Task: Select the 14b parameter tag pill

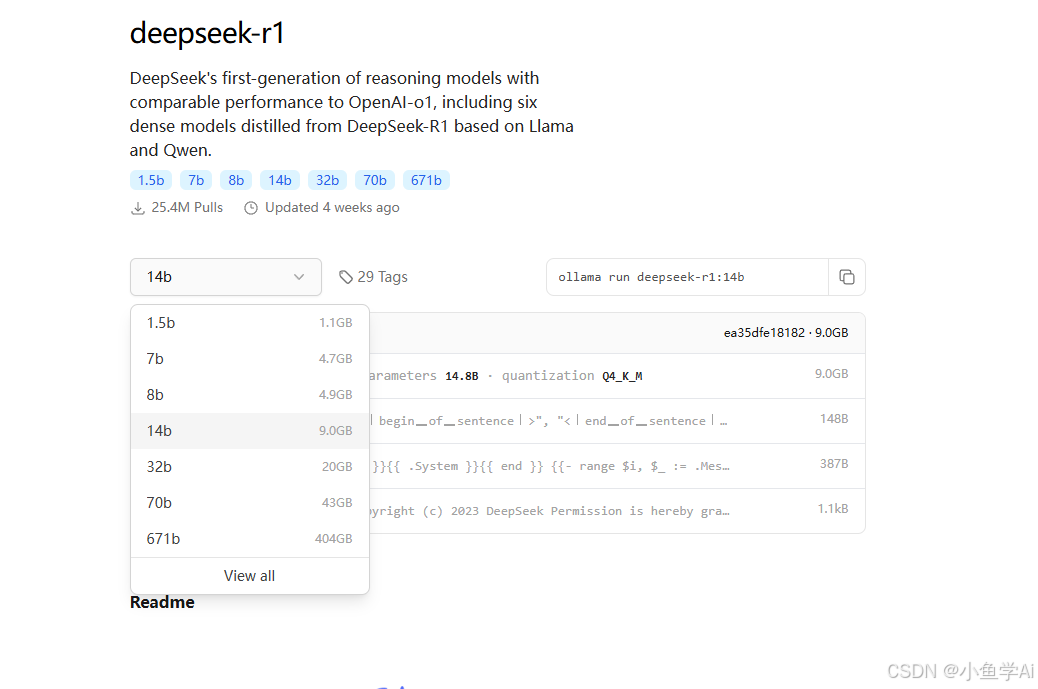Action: [280, 180]
